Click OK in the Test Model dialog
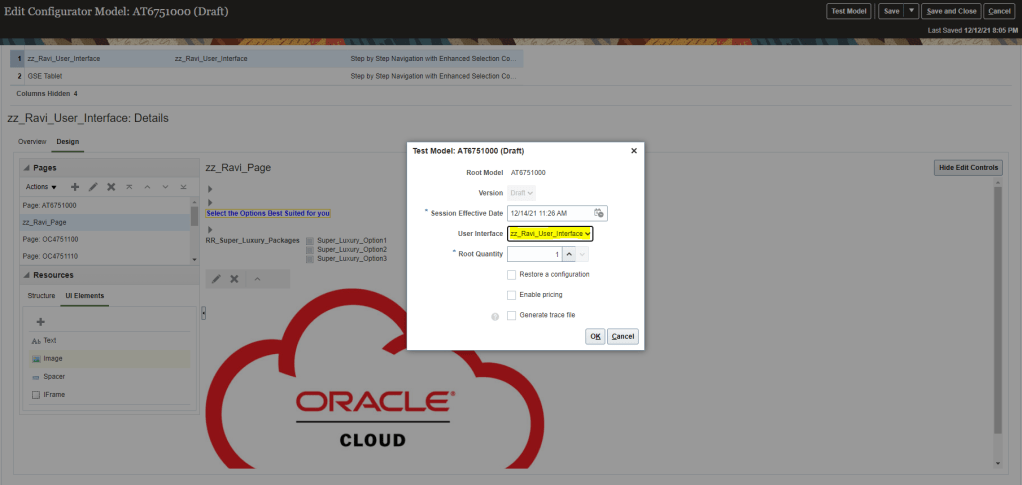The height and width of the screenshot is (485, 1022). tap(594, 336)
